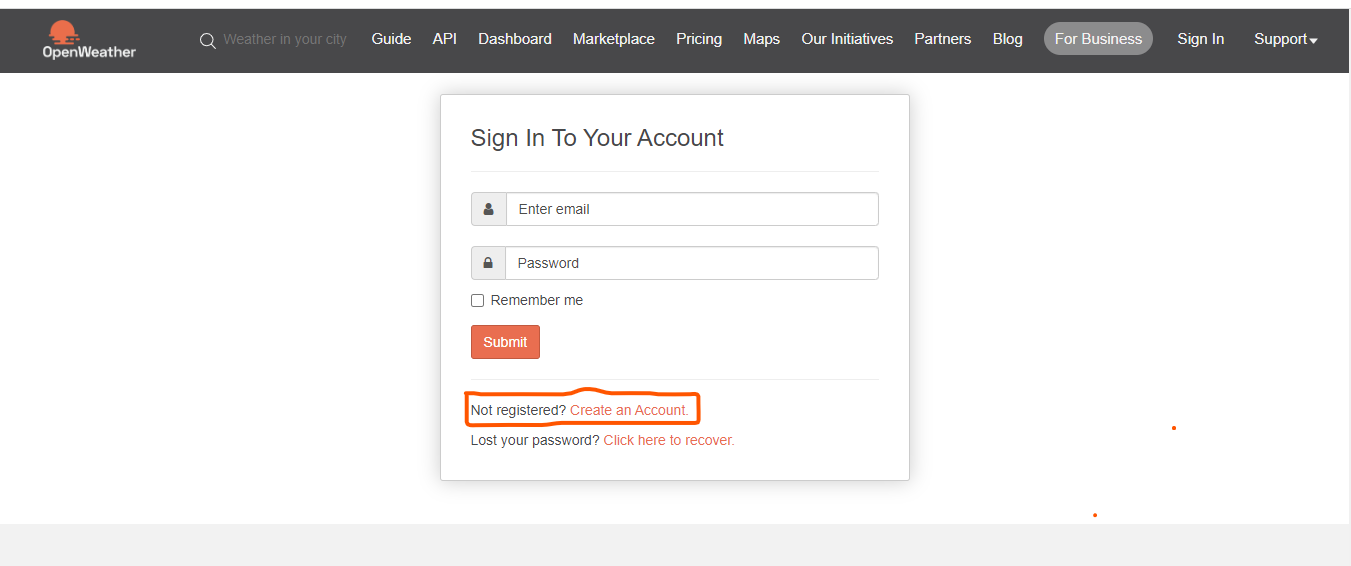
Task: Select Pricing in the navigation bar
Action: [x=699, y=39]
